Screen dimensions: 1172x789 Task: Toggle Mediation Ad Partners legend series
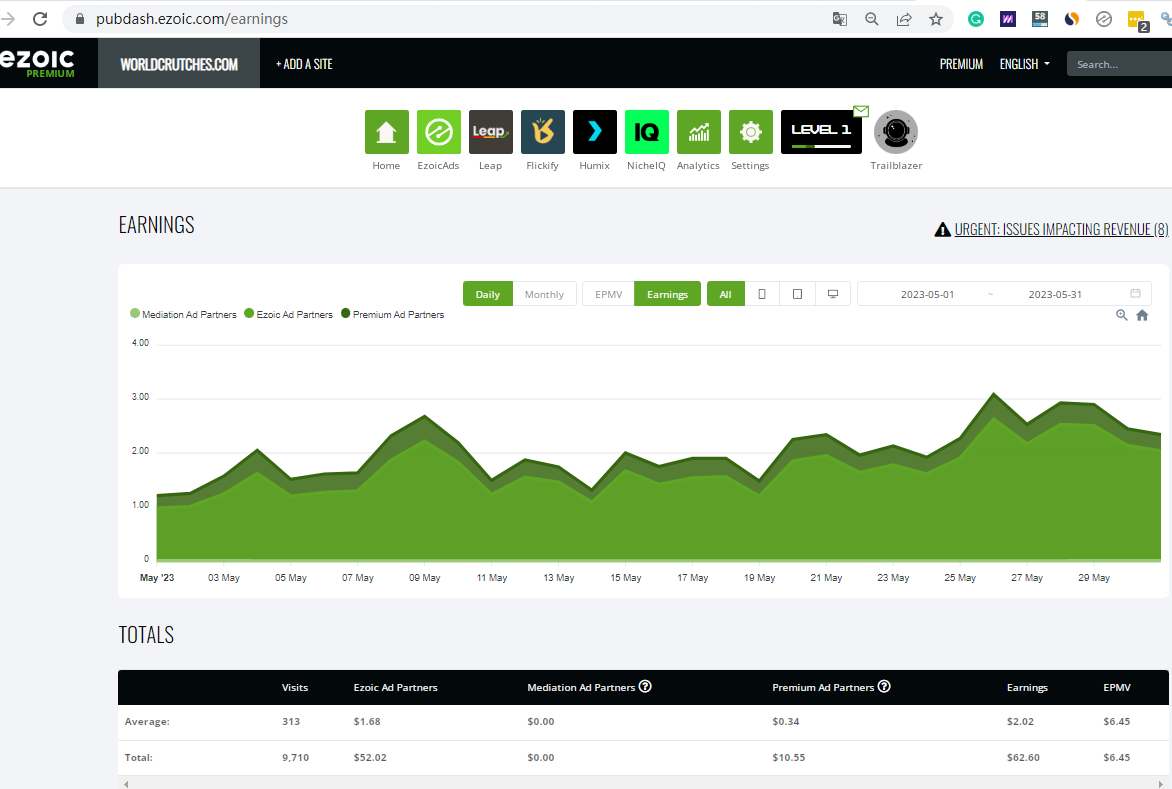(x=183, y=315)
